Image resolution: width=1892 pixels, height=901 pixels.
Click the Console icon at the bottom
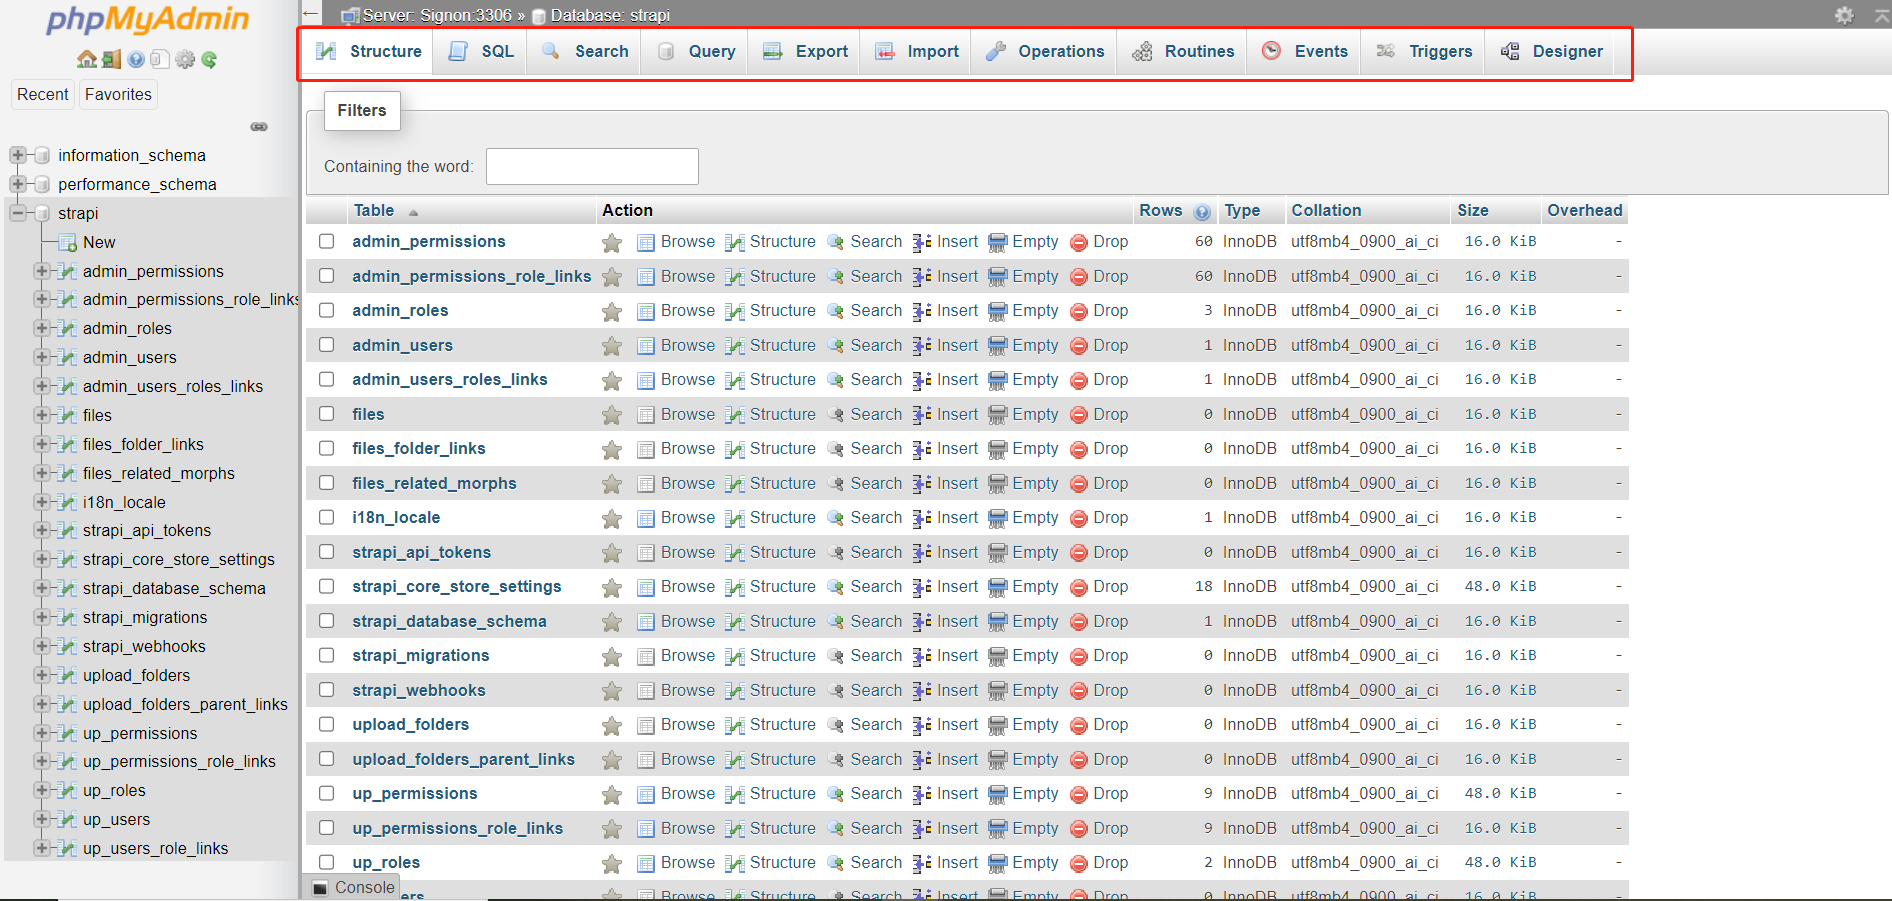pyautogui.click(x=320, y=888)
